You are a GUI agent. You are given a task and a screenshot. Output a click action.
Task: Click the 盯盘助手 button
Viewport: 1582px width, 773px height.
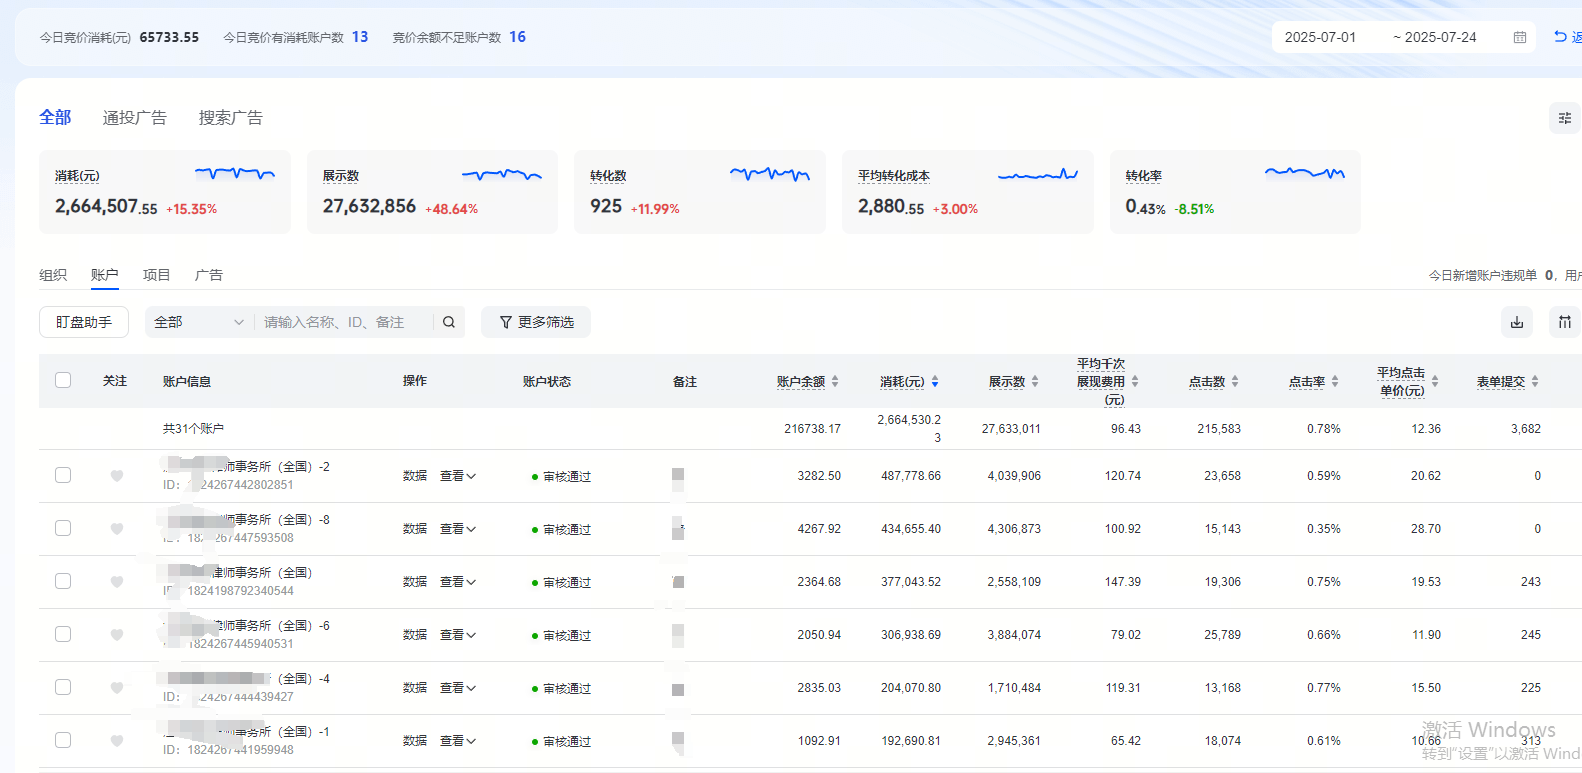pos(84,322)
